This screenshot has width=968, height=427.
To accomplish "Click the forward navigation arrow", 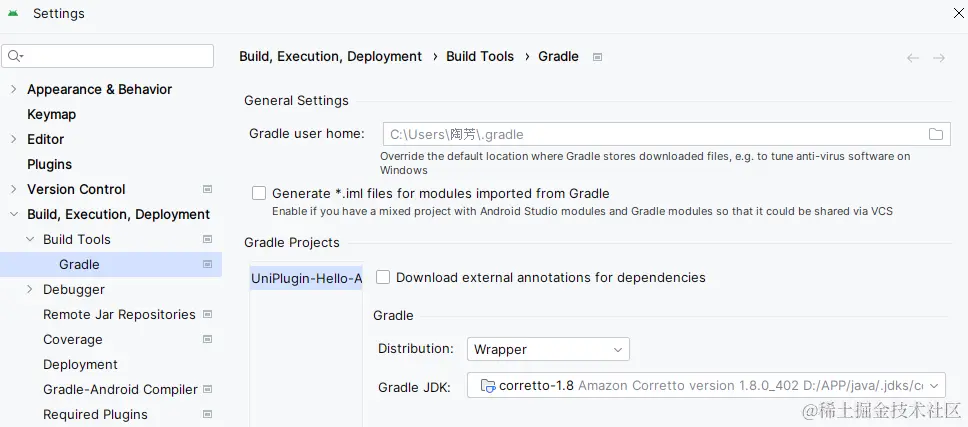I will [x=939, y=58].
